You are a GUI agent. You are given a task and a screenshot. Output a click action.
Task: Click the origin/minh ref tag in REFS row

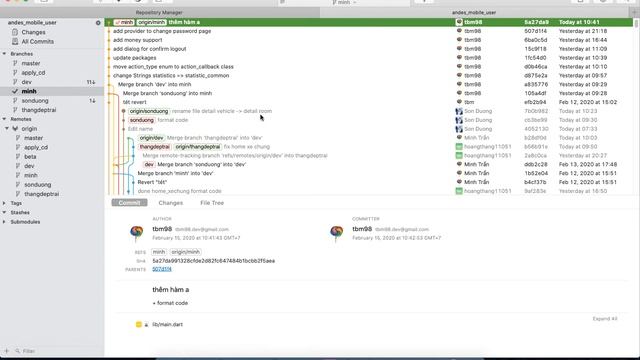pos(185,252)
